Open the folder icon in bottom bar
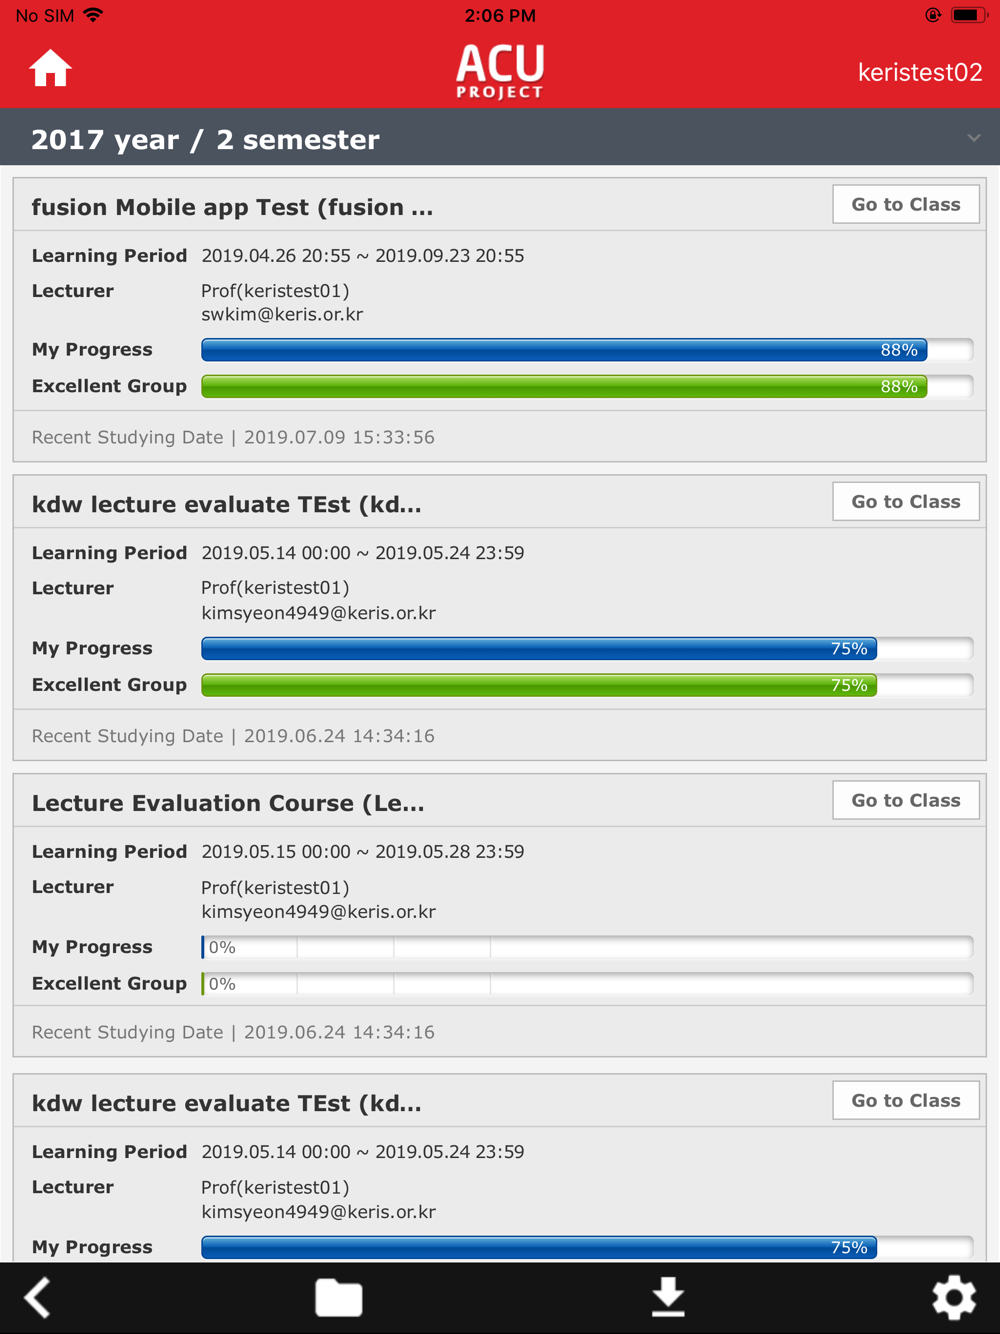This screenshot has height=1334, width=1000. click(x=339, y=1298)
